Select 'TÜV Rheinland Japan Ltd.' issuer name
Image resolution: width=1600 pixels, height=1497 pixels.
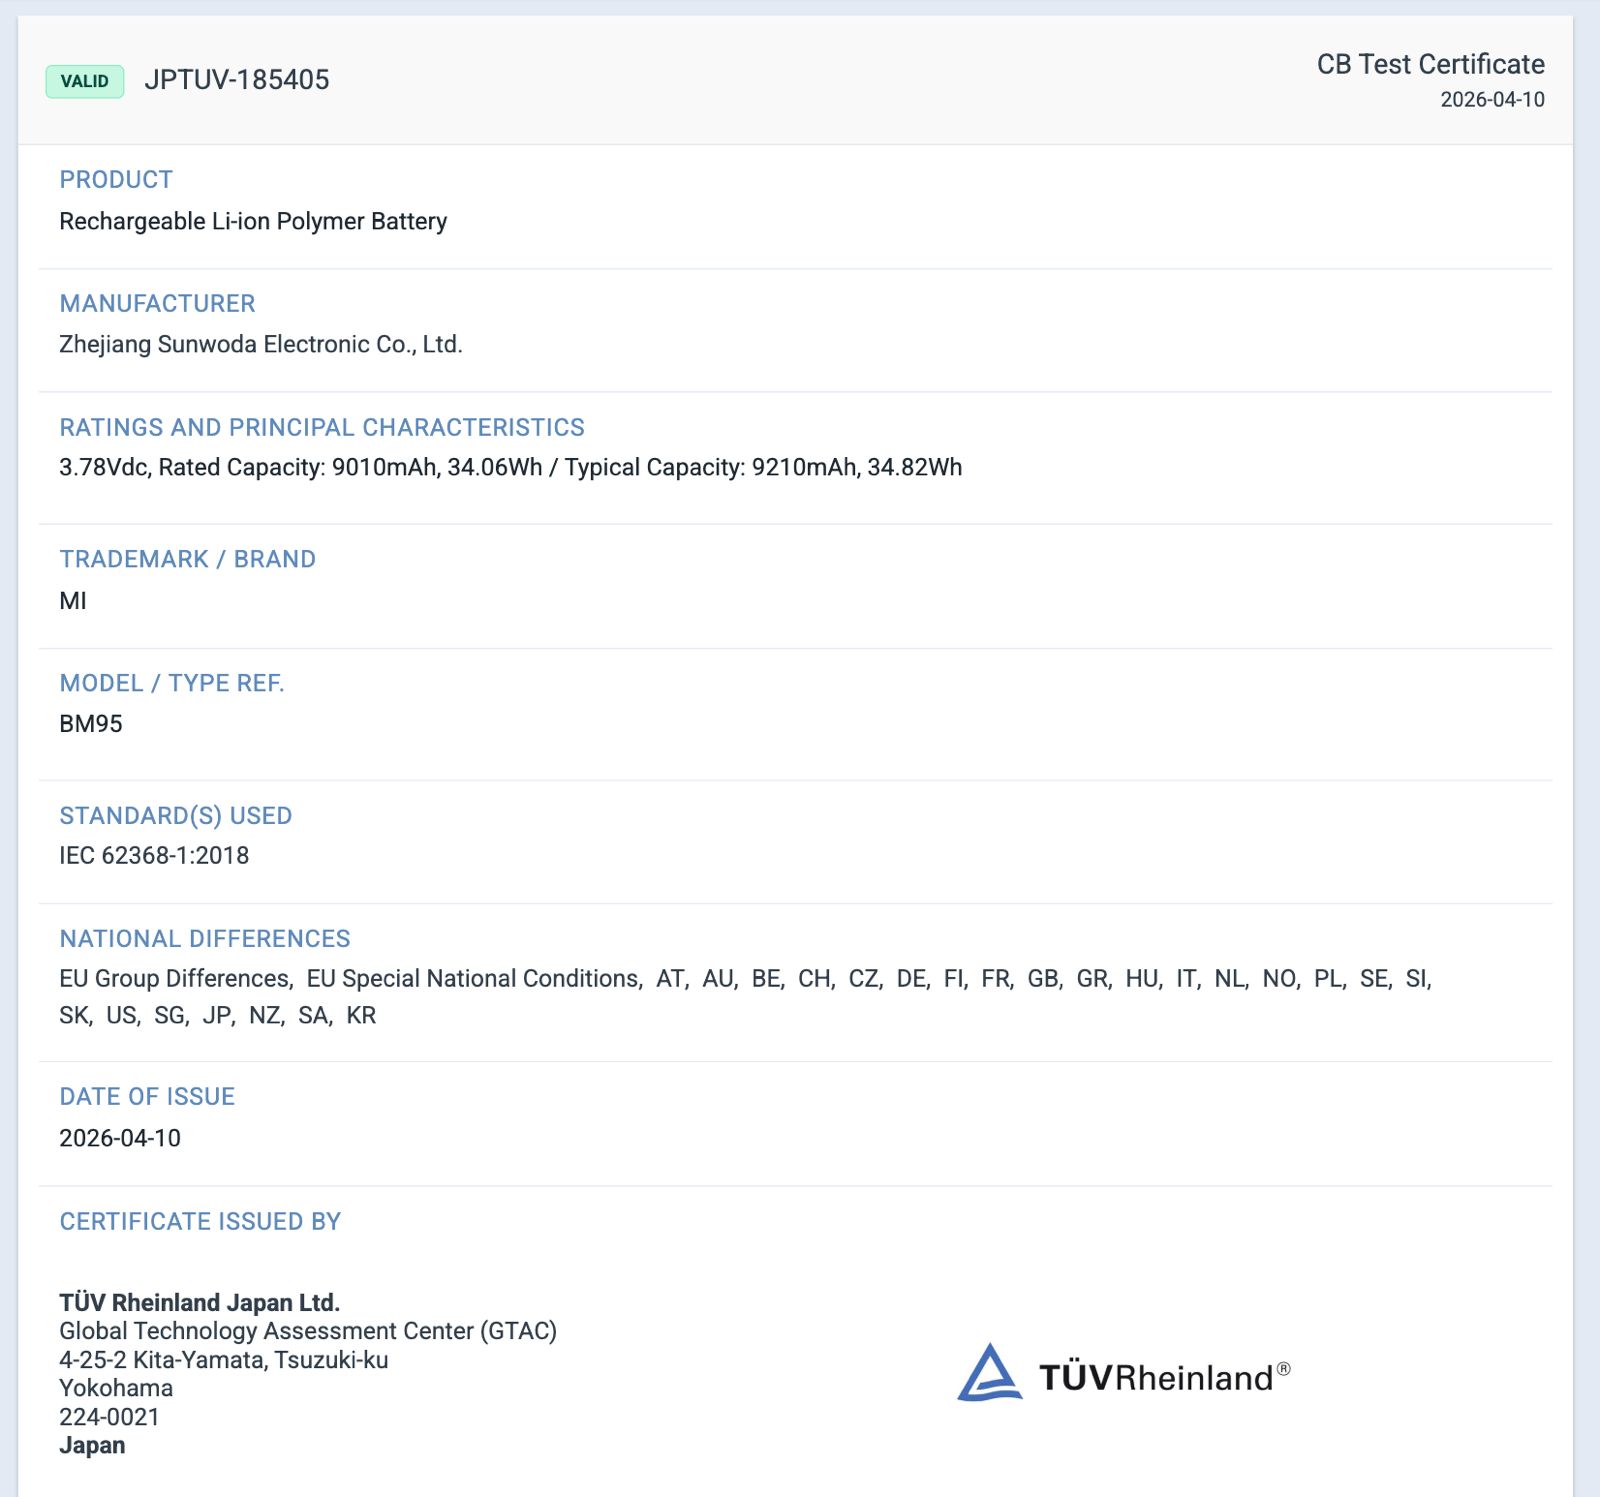200,1302
